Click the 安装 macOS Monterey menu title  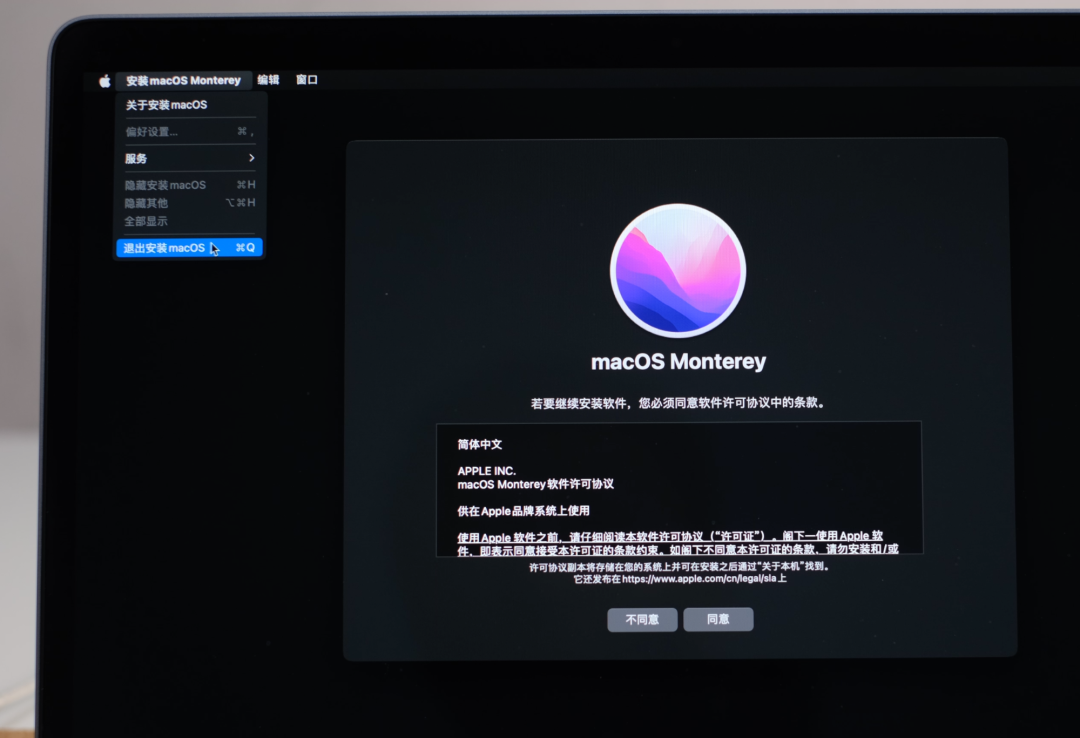183,81
